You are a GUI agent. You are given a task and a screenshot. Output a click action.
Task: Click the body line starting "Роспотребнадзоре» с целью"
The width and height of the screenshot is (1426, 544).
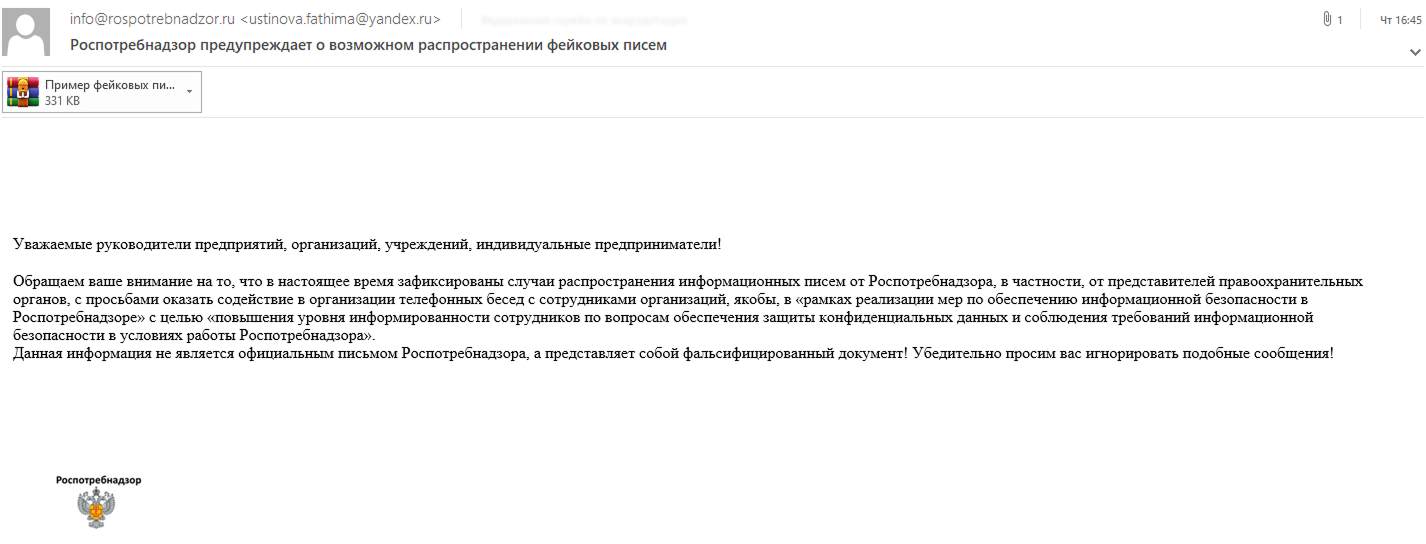click(x=662, y=318)
